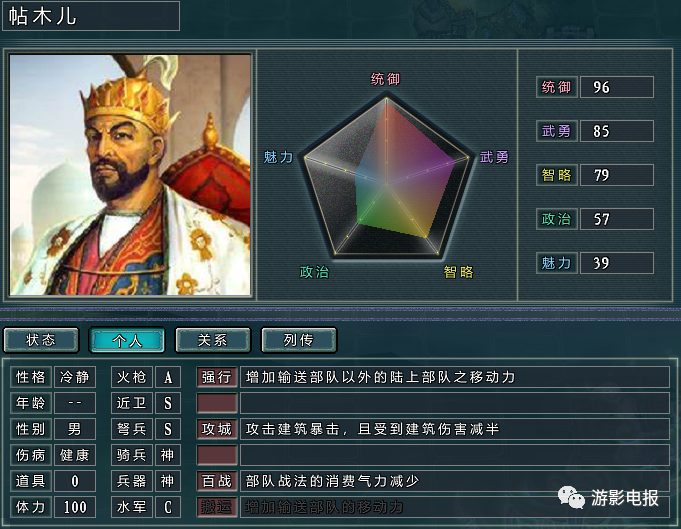The height and width of the screenshot is (529, 681).
Task: Select the 统御 stat label button
Action: tap(556, 87)
